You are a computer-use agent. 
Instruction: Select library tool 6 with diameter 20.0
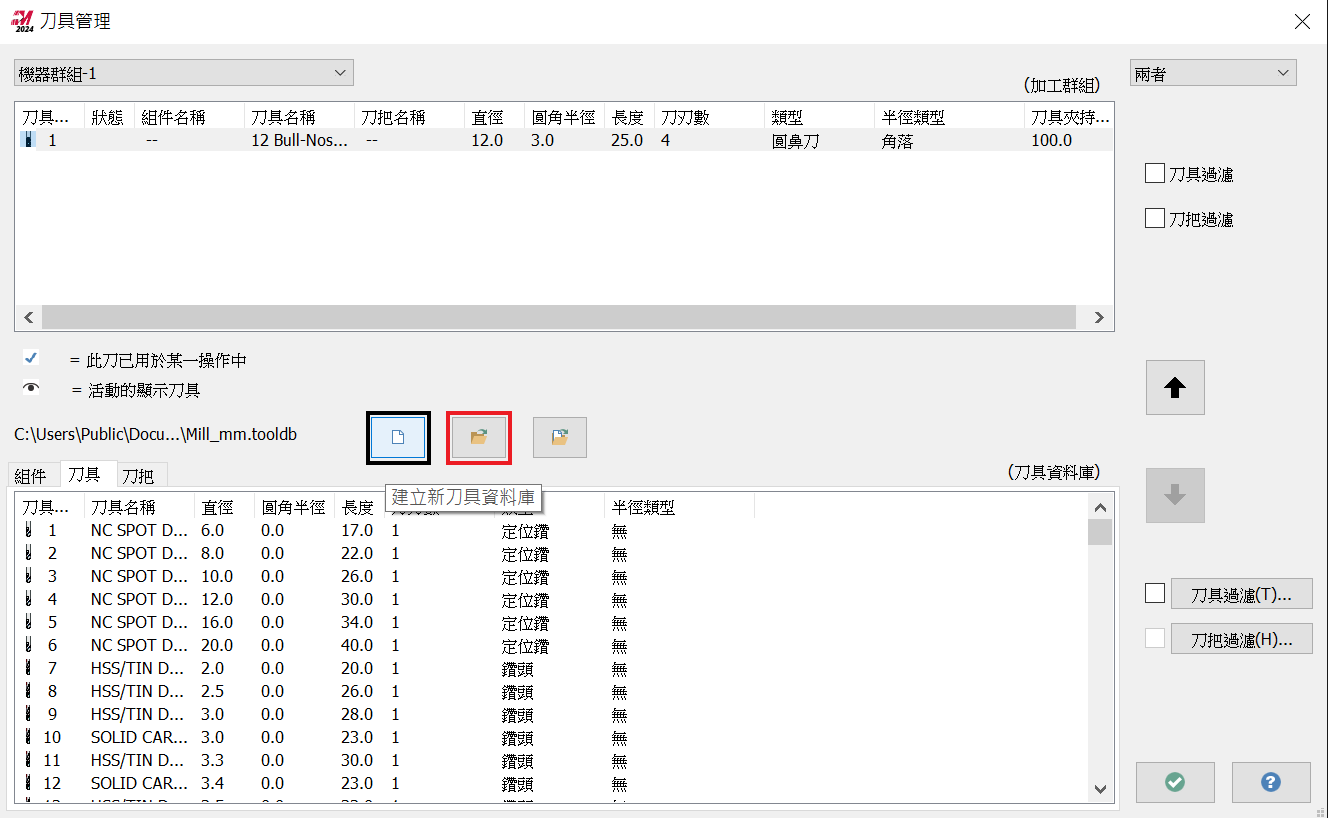tap(550, 645)
